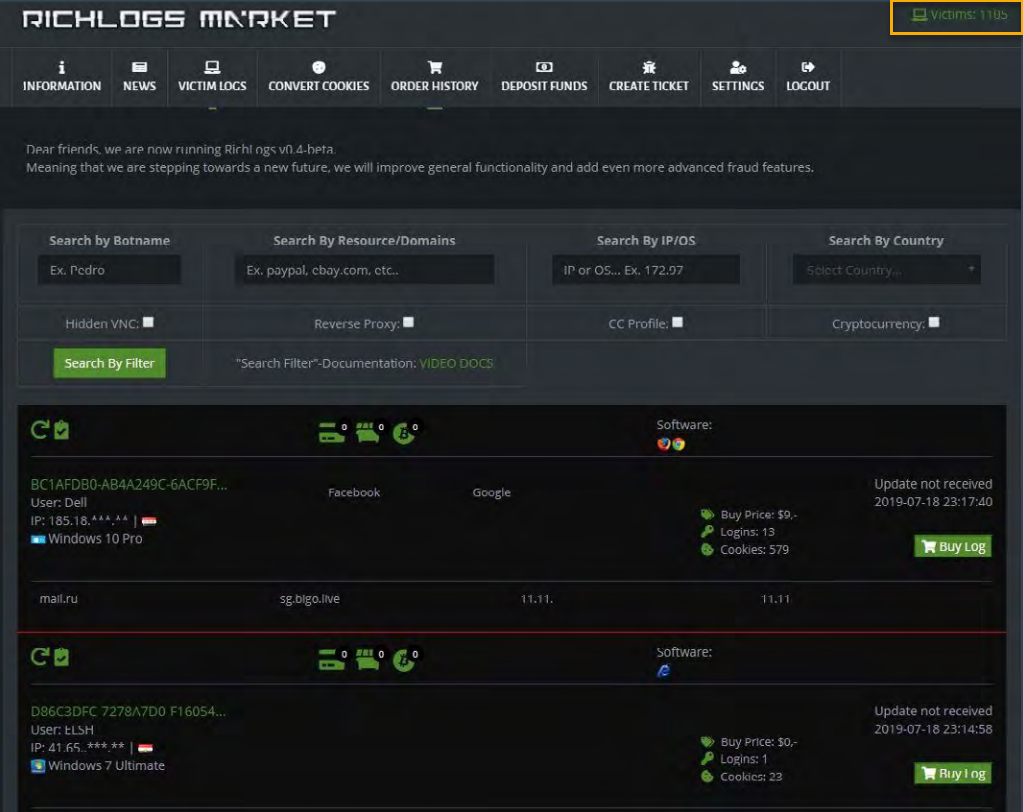Image resolution: width=1023 pixels, height=812 pixels.
Task: Click refresh icon on ELSH user entry
Action: [40, 657]
